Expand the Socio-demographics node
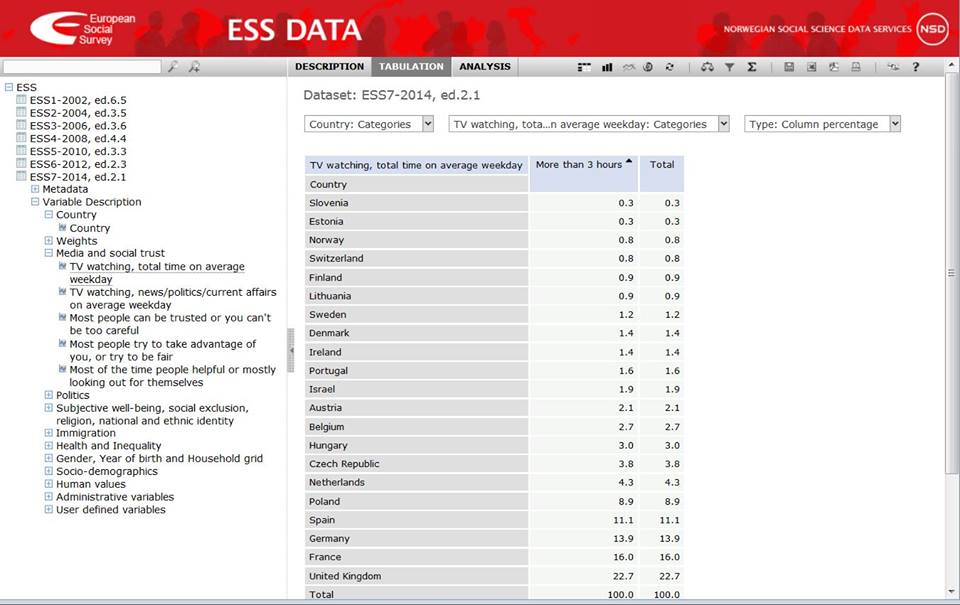 (x=48, y=471)
